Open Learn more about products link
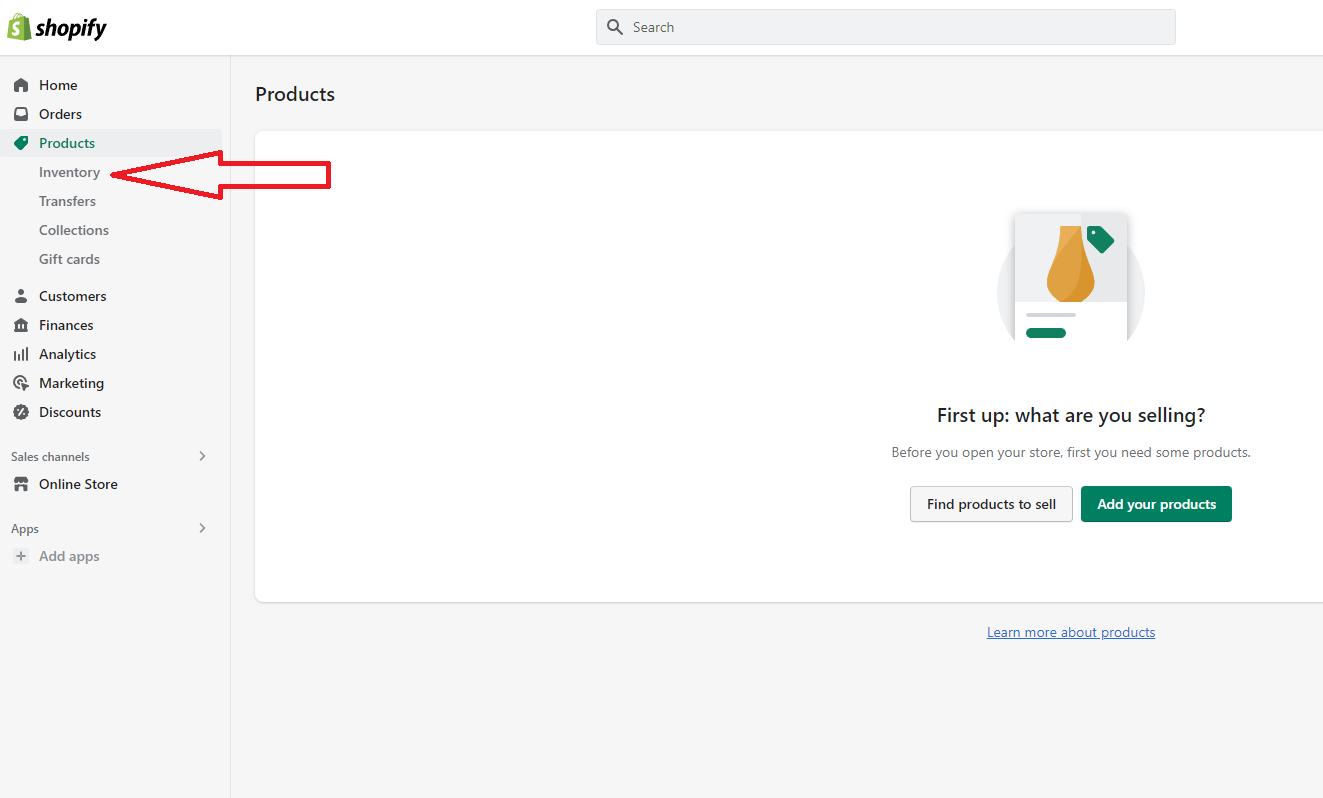This screenshot has width=1323, height=798. [1071, 632]
